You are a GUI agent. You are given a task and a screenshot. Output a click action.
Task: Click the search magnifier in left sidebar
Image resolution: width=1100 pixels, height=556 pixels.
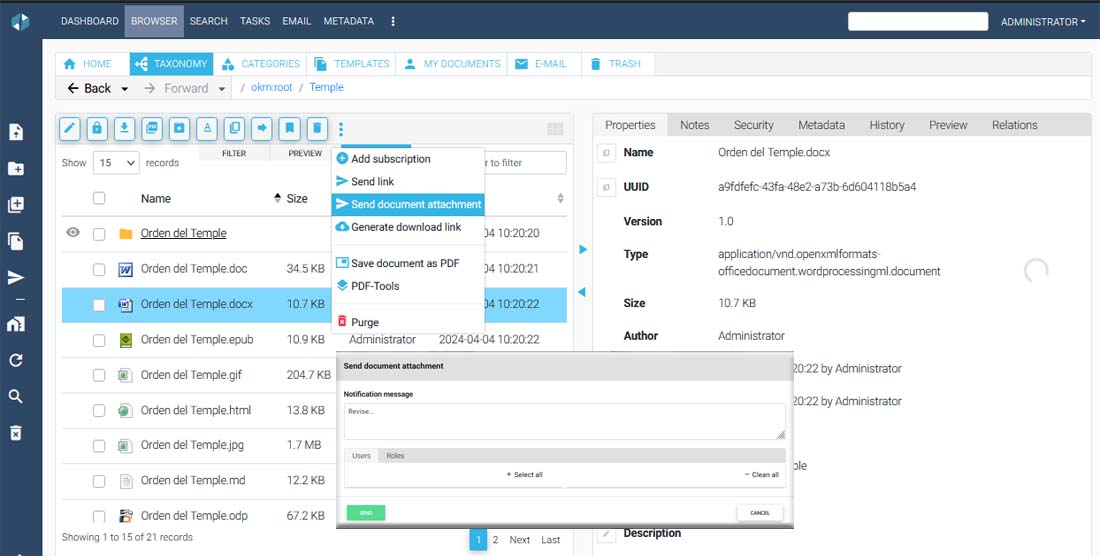click(x=16, y=397)
